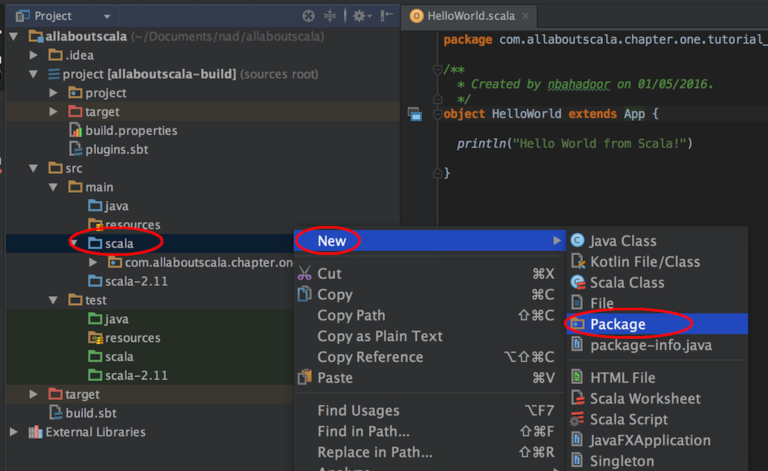Choose Cut from context menu
768x471 pixels.
coord(430,274)
